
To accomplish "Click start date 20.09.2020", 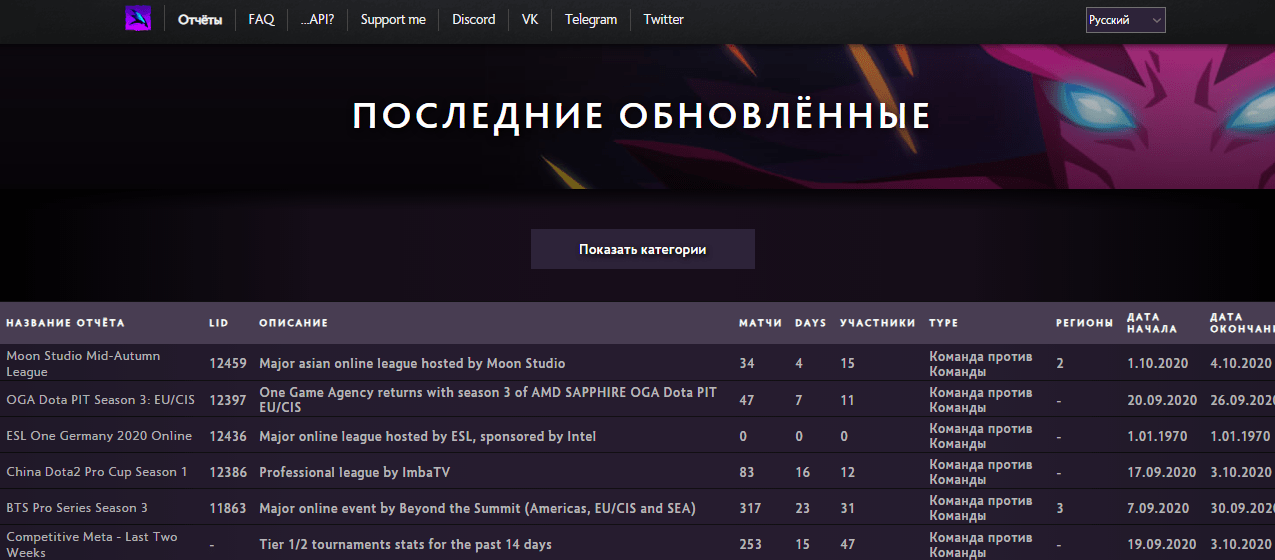I will point(1162,400).
